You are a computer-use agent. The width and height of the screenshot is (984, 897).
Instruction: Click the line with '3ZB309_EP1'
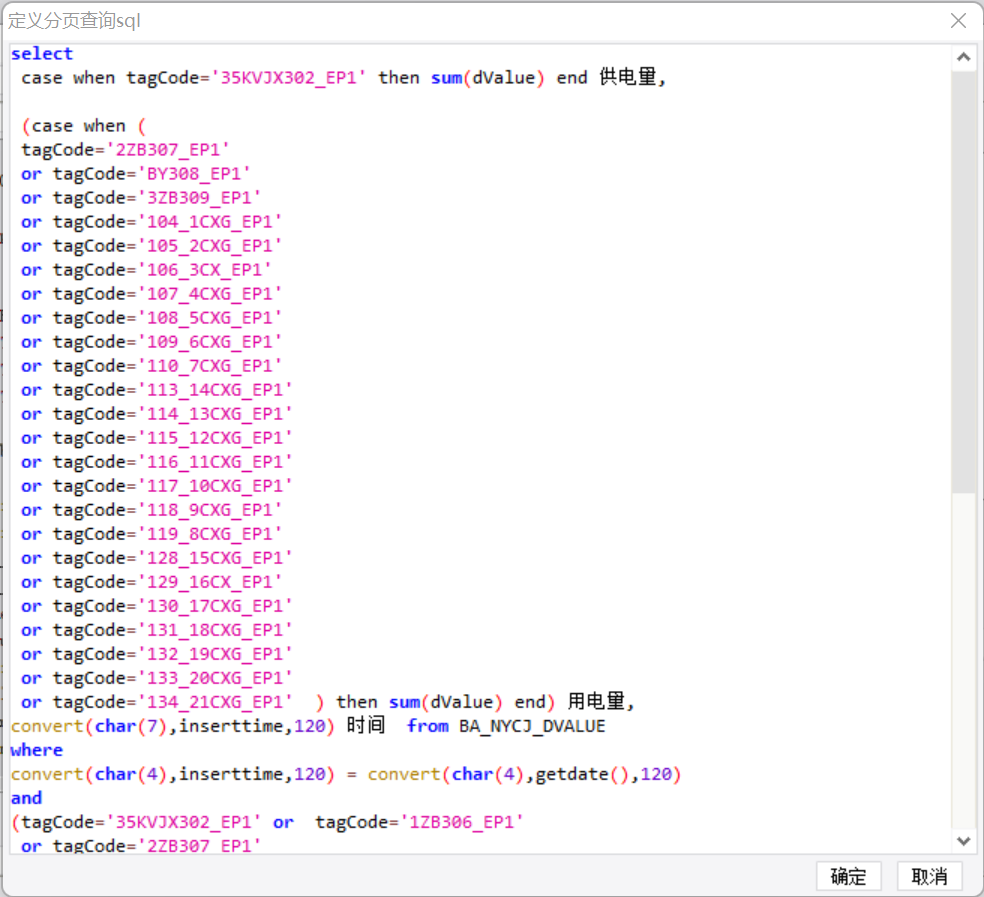[141, 198]
